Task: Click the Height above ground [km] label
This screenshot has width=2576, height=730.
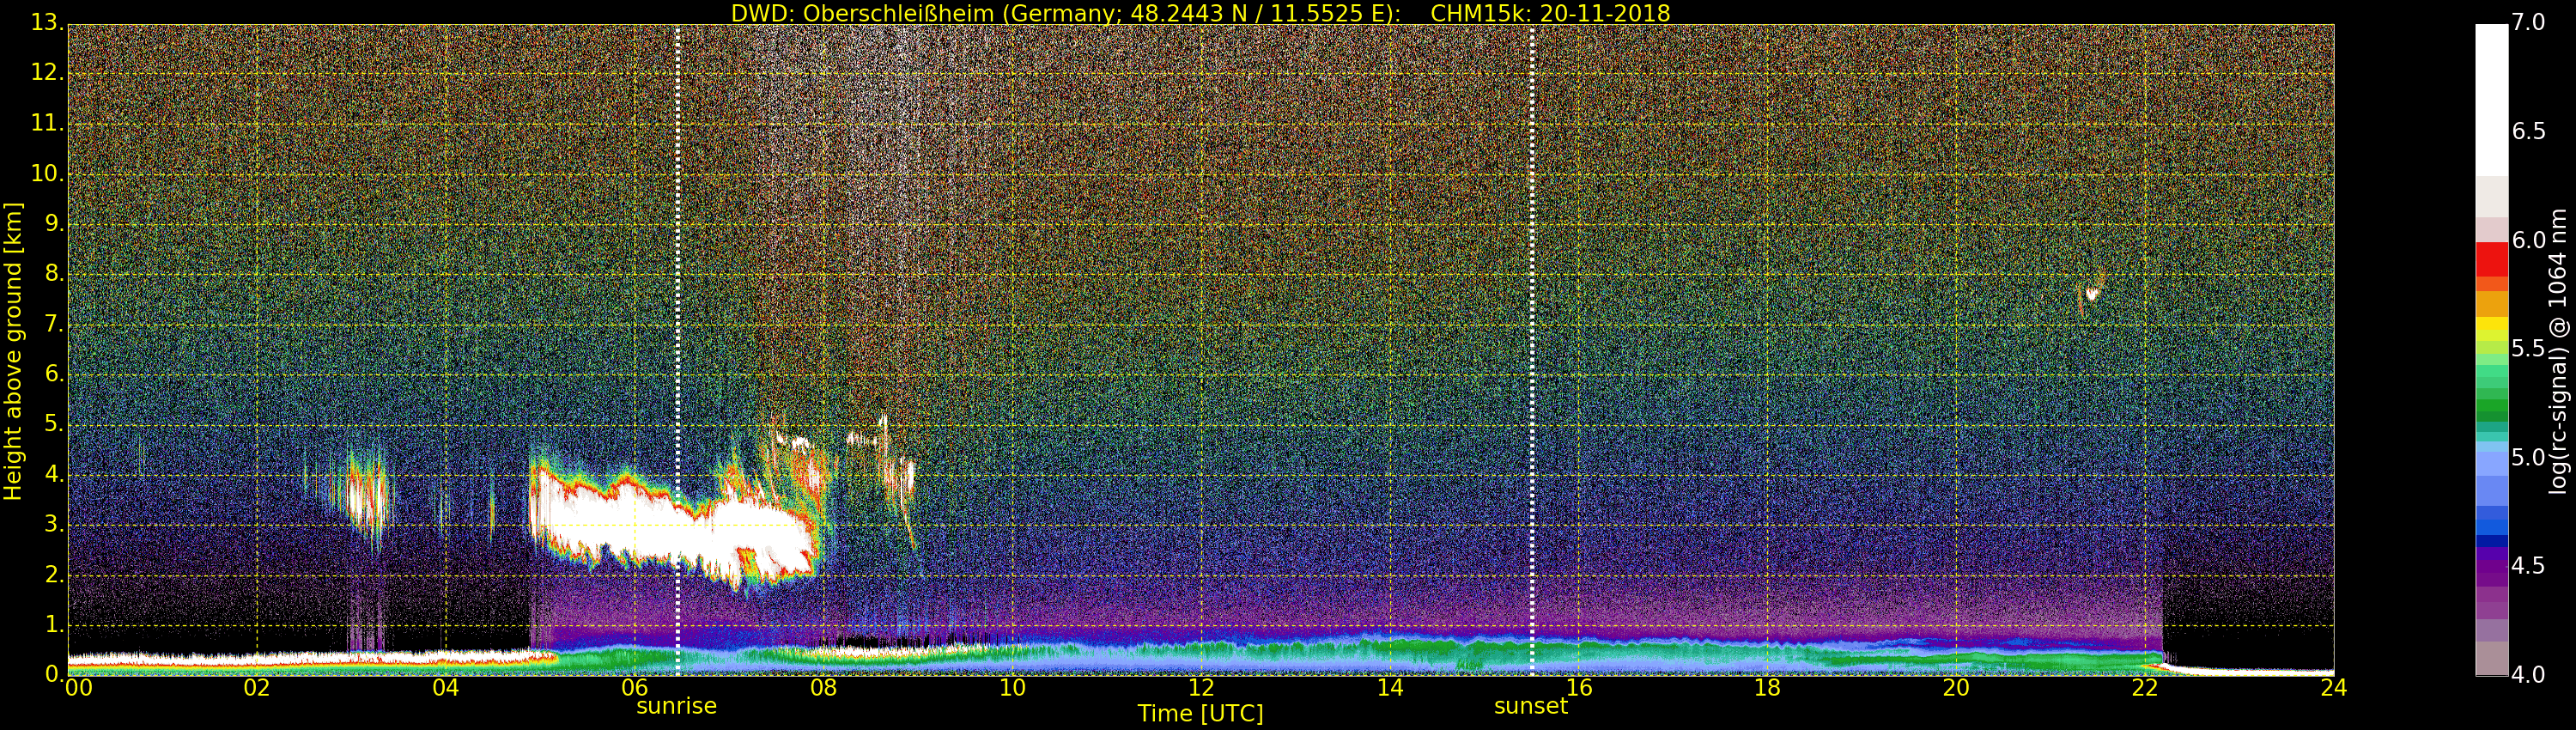Action: 13,350
